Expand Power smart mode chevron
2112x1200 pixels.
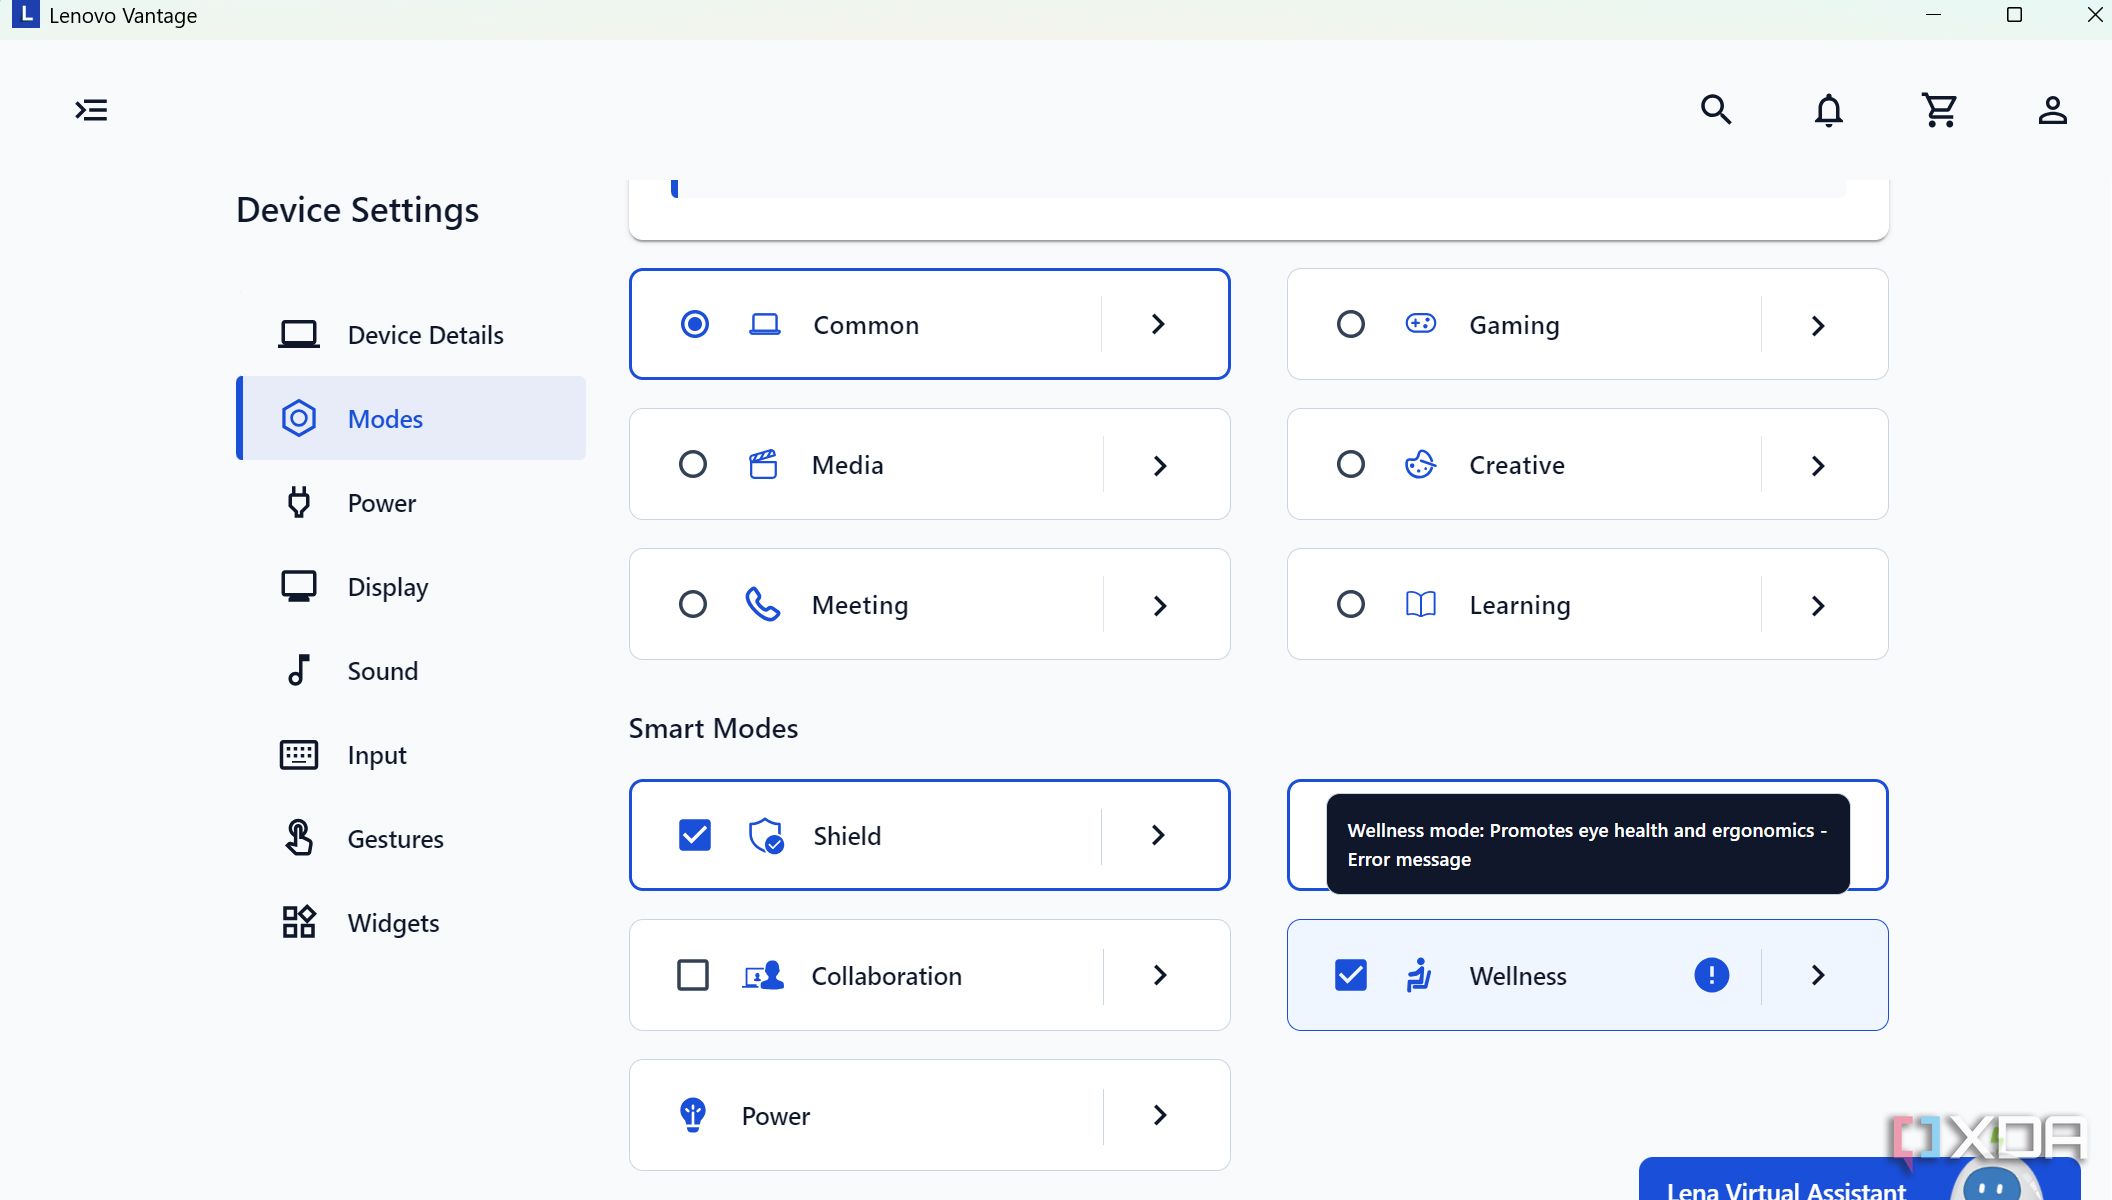(1160, 1115)
